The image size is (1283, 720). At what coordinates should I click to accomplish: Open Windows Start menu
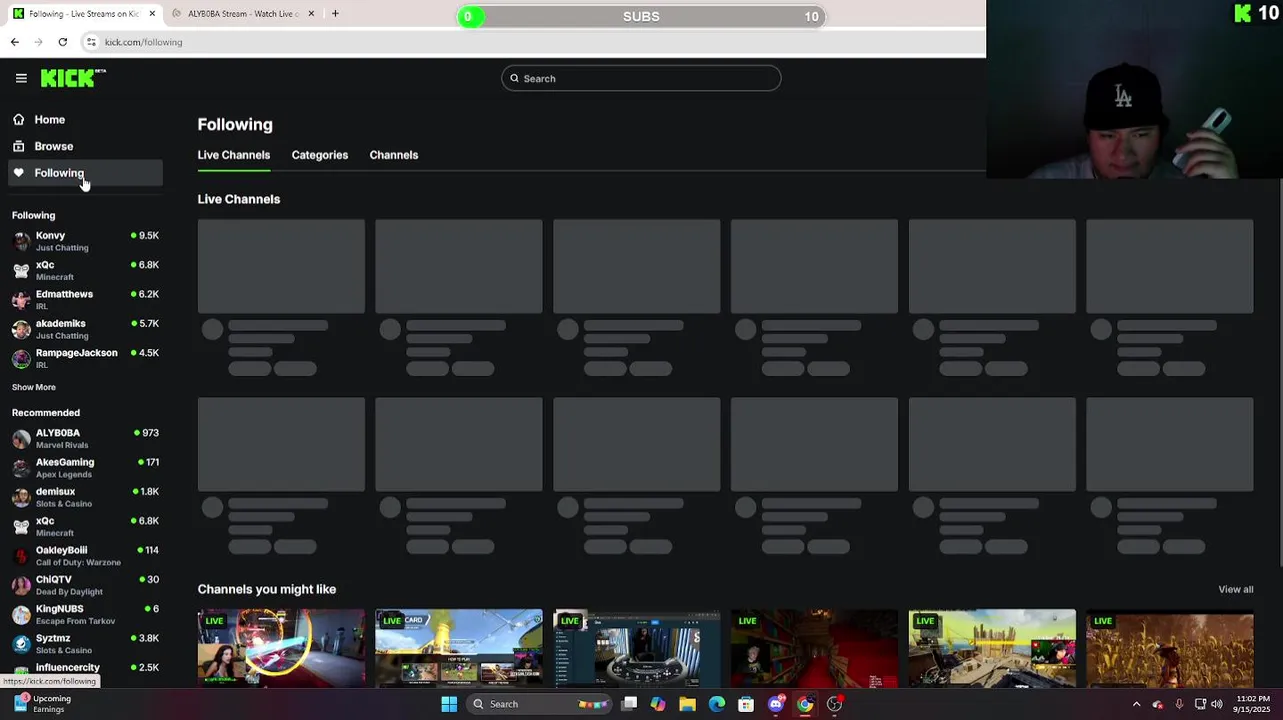coord(449,704)
